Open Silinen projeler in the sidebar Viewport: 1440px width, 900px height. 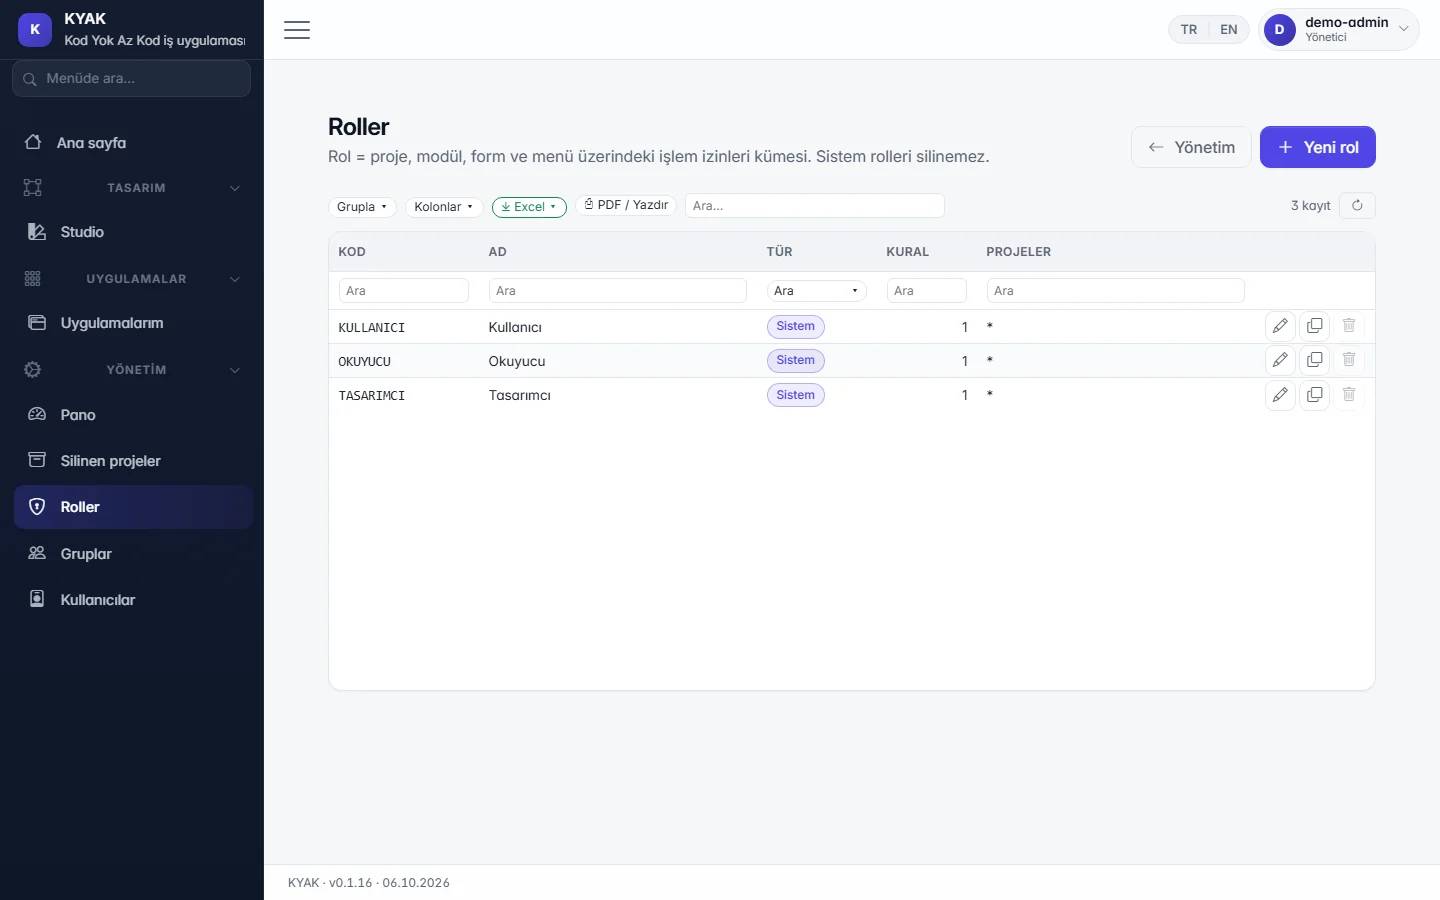[x=132, y=461]
